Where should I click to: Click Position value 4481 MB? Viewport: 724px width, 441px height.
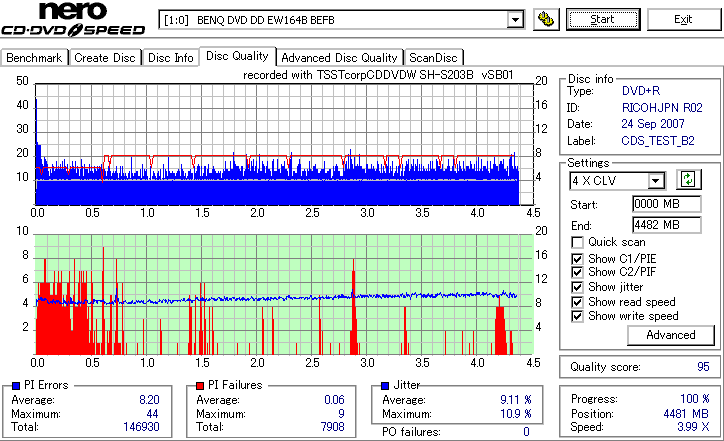pyautogui.click(x=686, y=414)
